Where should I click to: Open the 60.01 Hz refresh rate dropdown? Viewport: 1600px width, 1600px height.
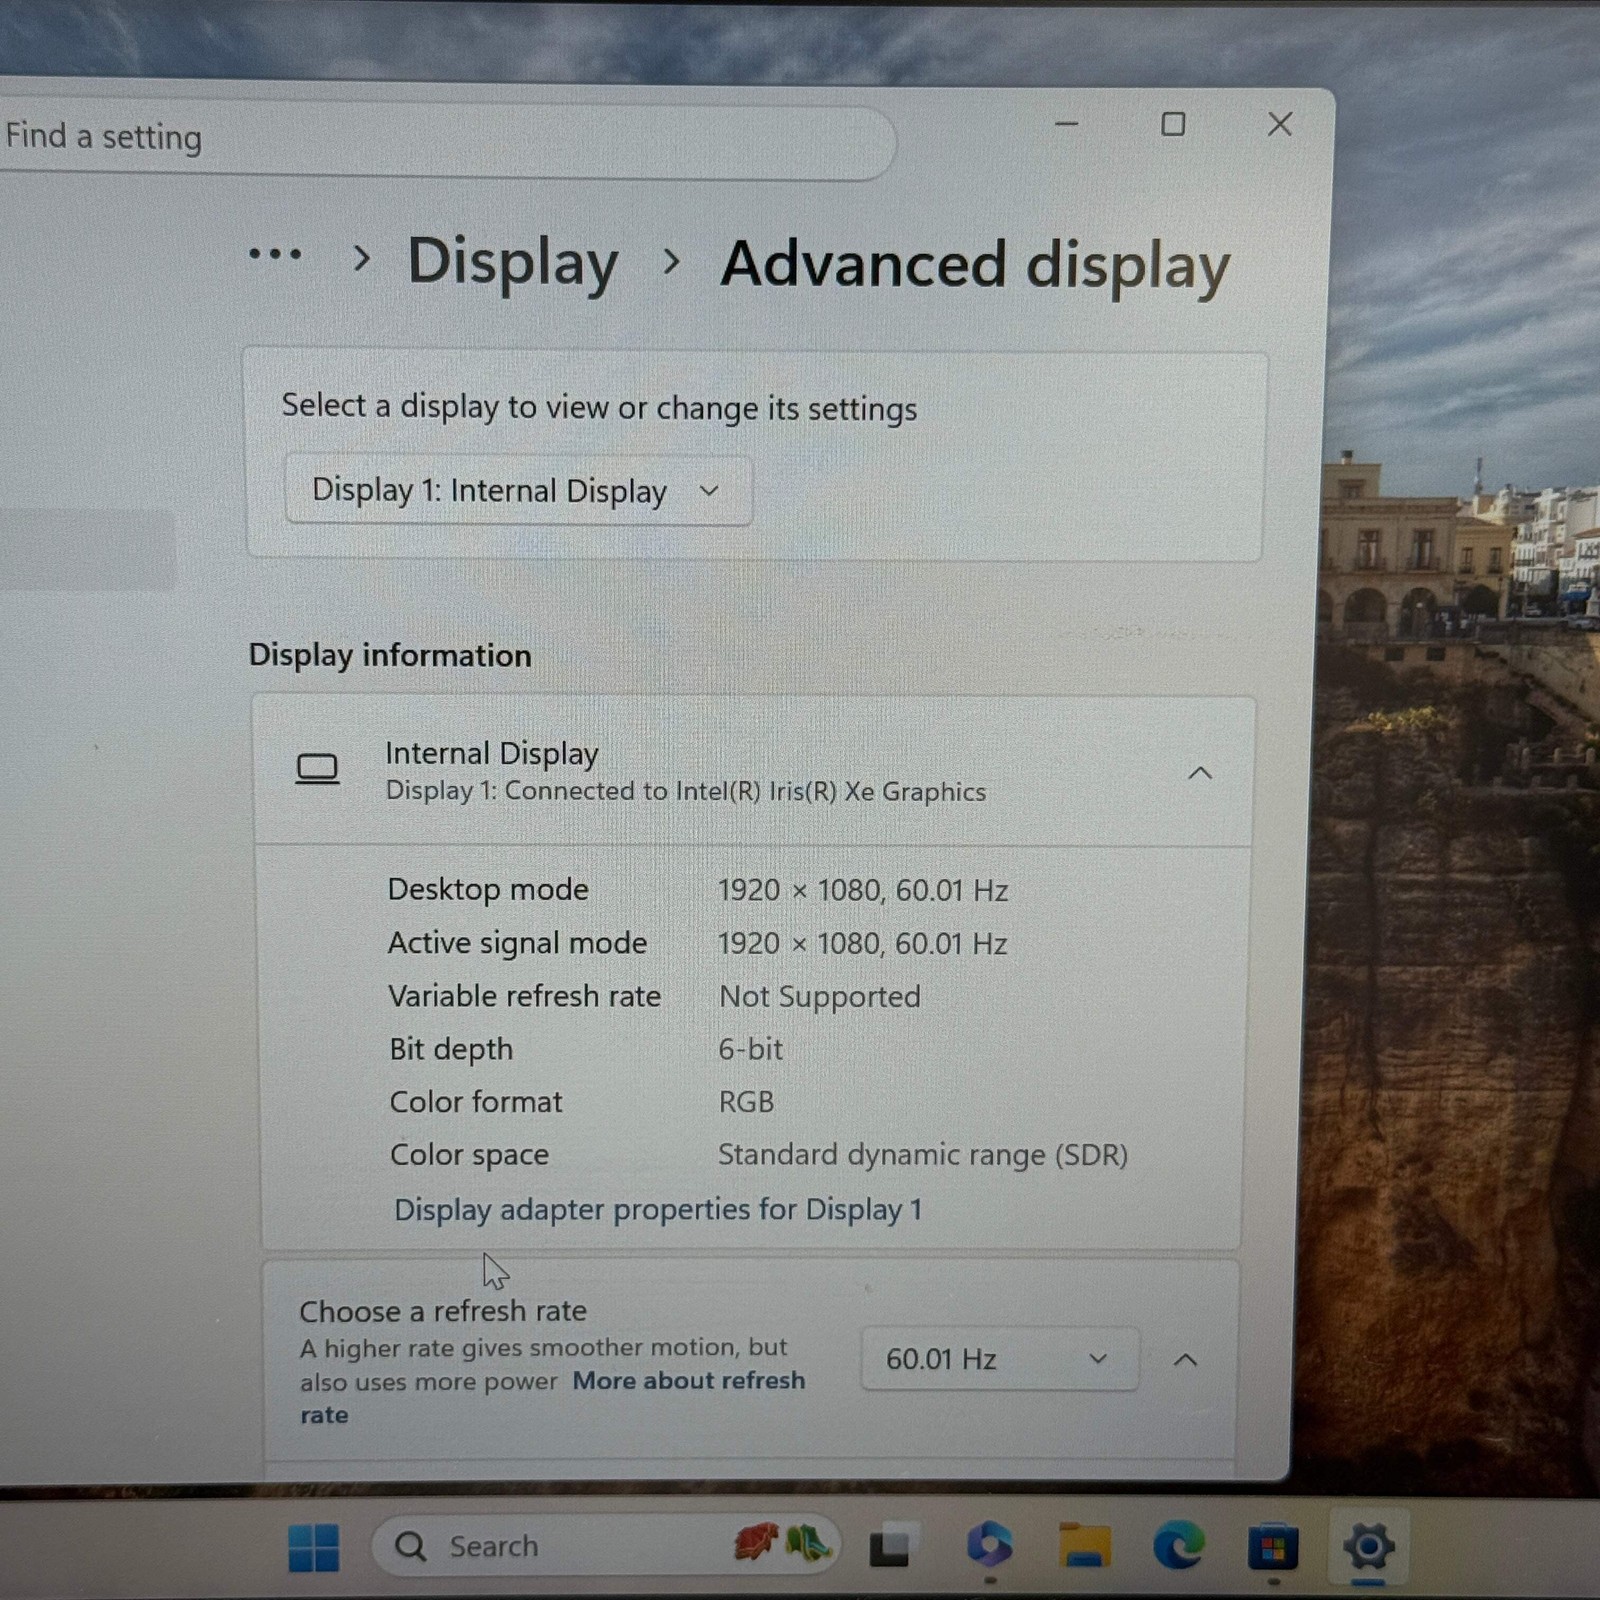(999, 1359)
